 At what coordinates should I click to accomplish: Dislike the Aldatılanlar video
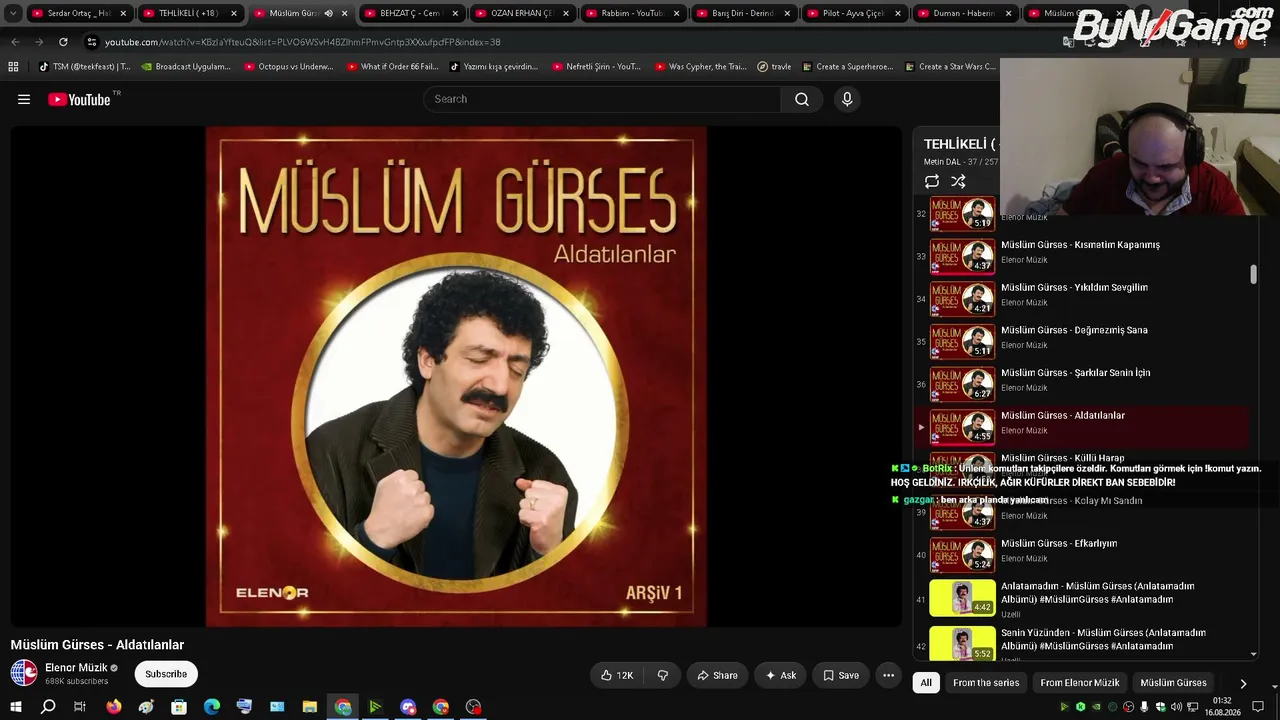663,675
